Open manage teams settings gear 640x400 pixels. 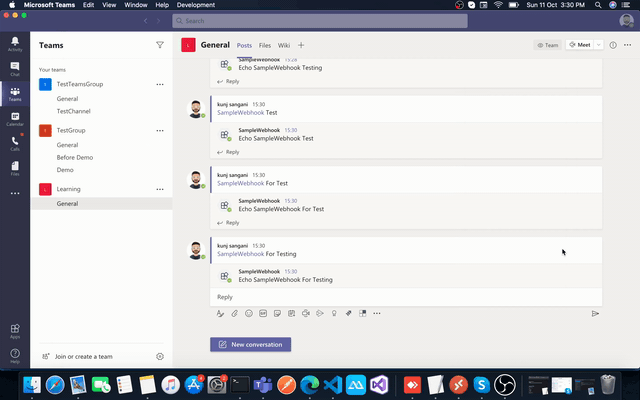[x=160, y=356]
